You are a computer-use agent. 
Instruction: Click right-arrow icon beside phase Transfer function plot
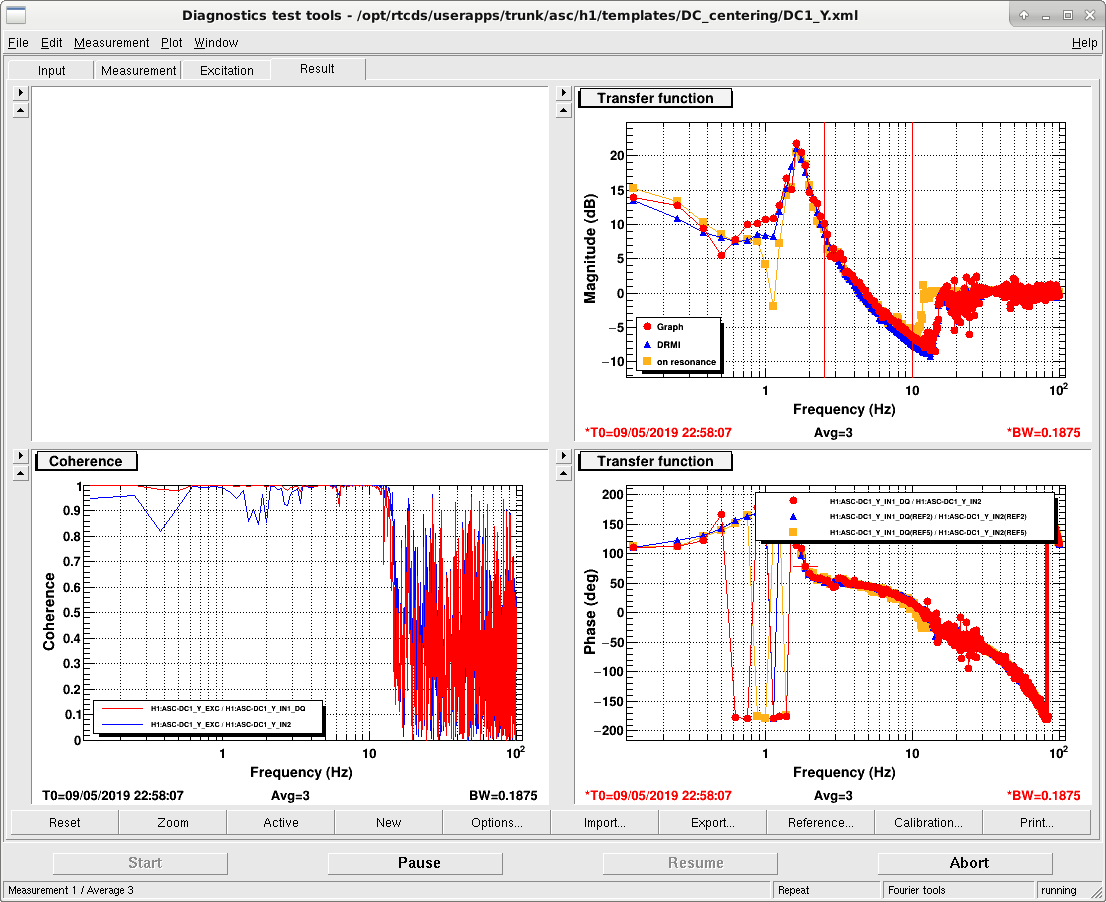click(563, 456)
